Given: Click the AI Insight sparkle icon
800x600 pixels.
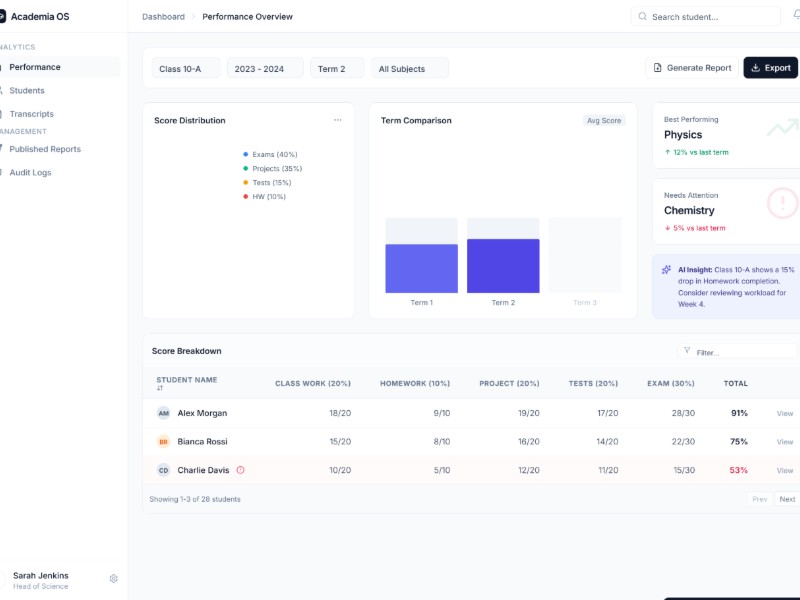Looking at the screenshot, I should click(666, 269).
